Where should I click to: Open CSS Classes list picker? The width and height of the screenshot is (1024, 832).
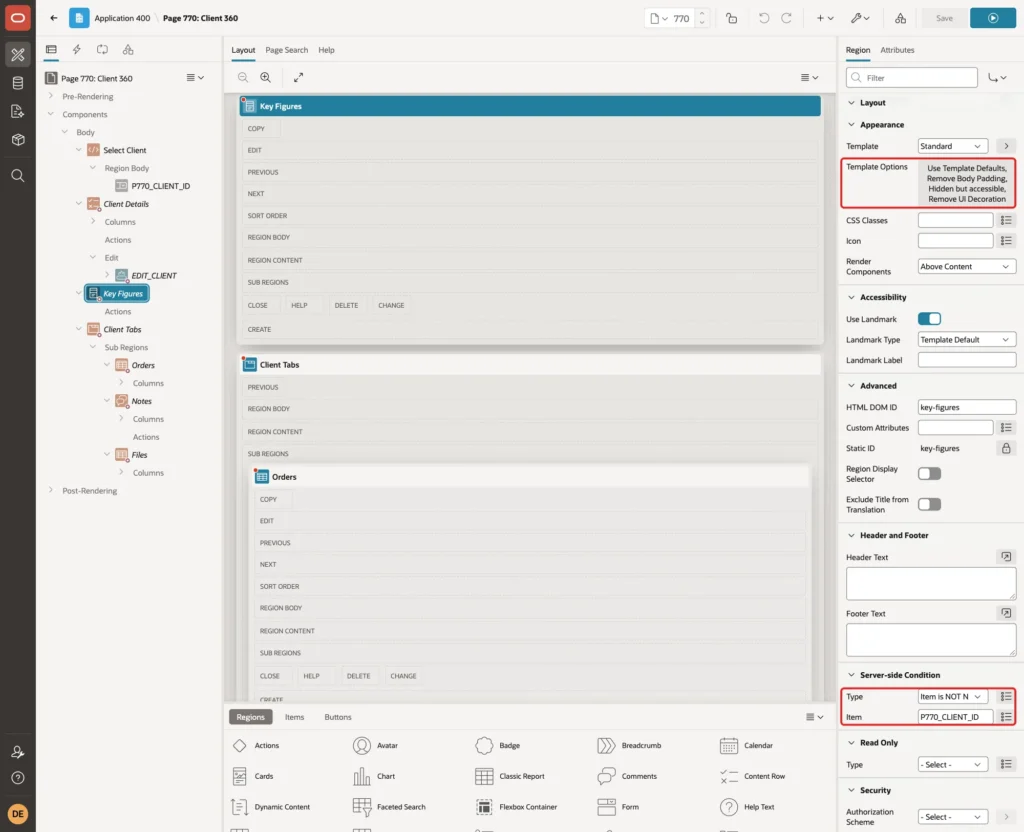click(x=1006, y=220)
